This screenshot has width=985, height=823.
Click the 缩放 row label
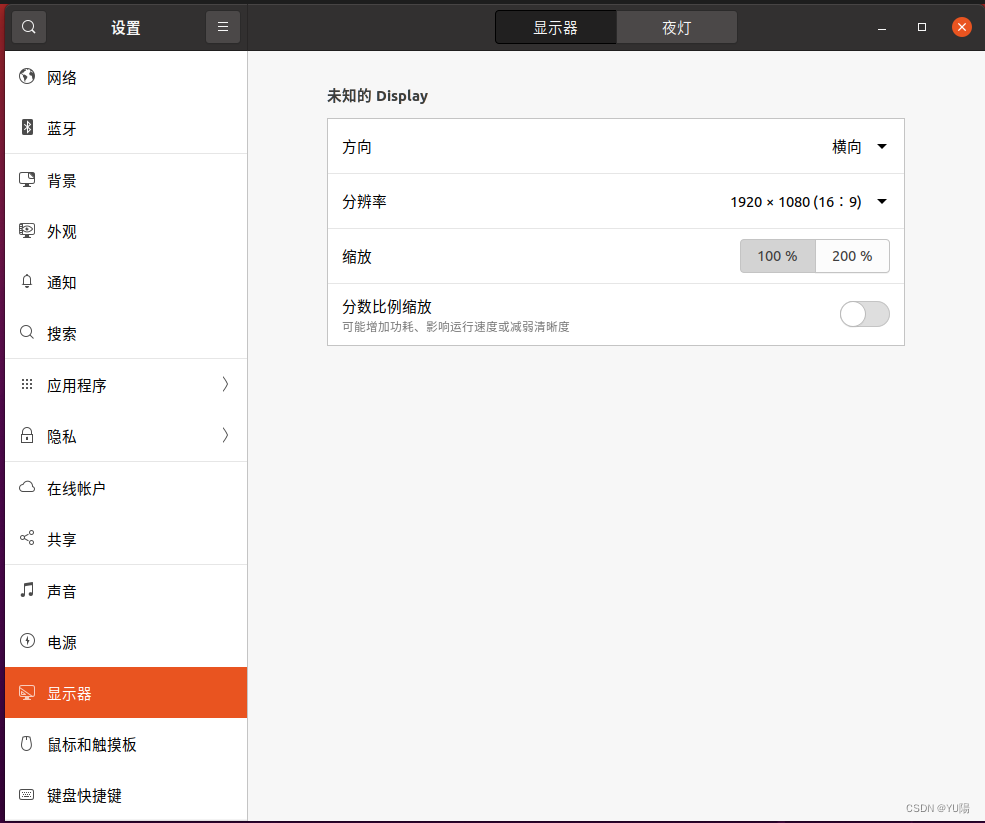[x=357, y=256]
